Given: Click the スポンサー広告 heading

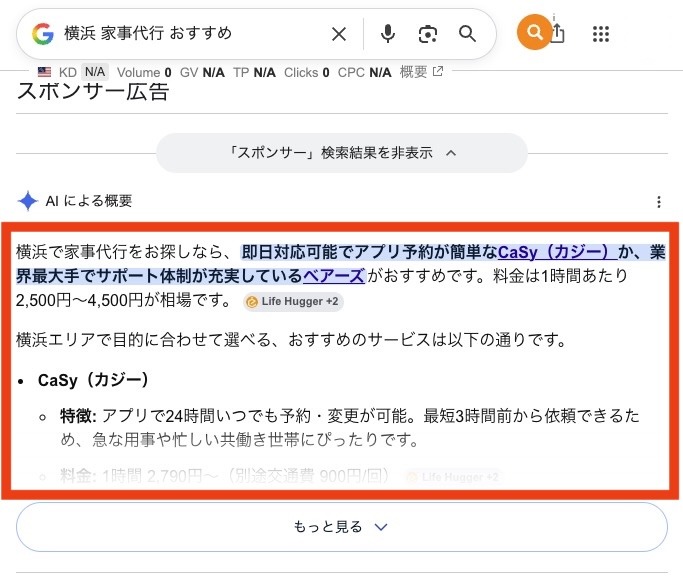Looking at the screenshot, I should 93,92.
